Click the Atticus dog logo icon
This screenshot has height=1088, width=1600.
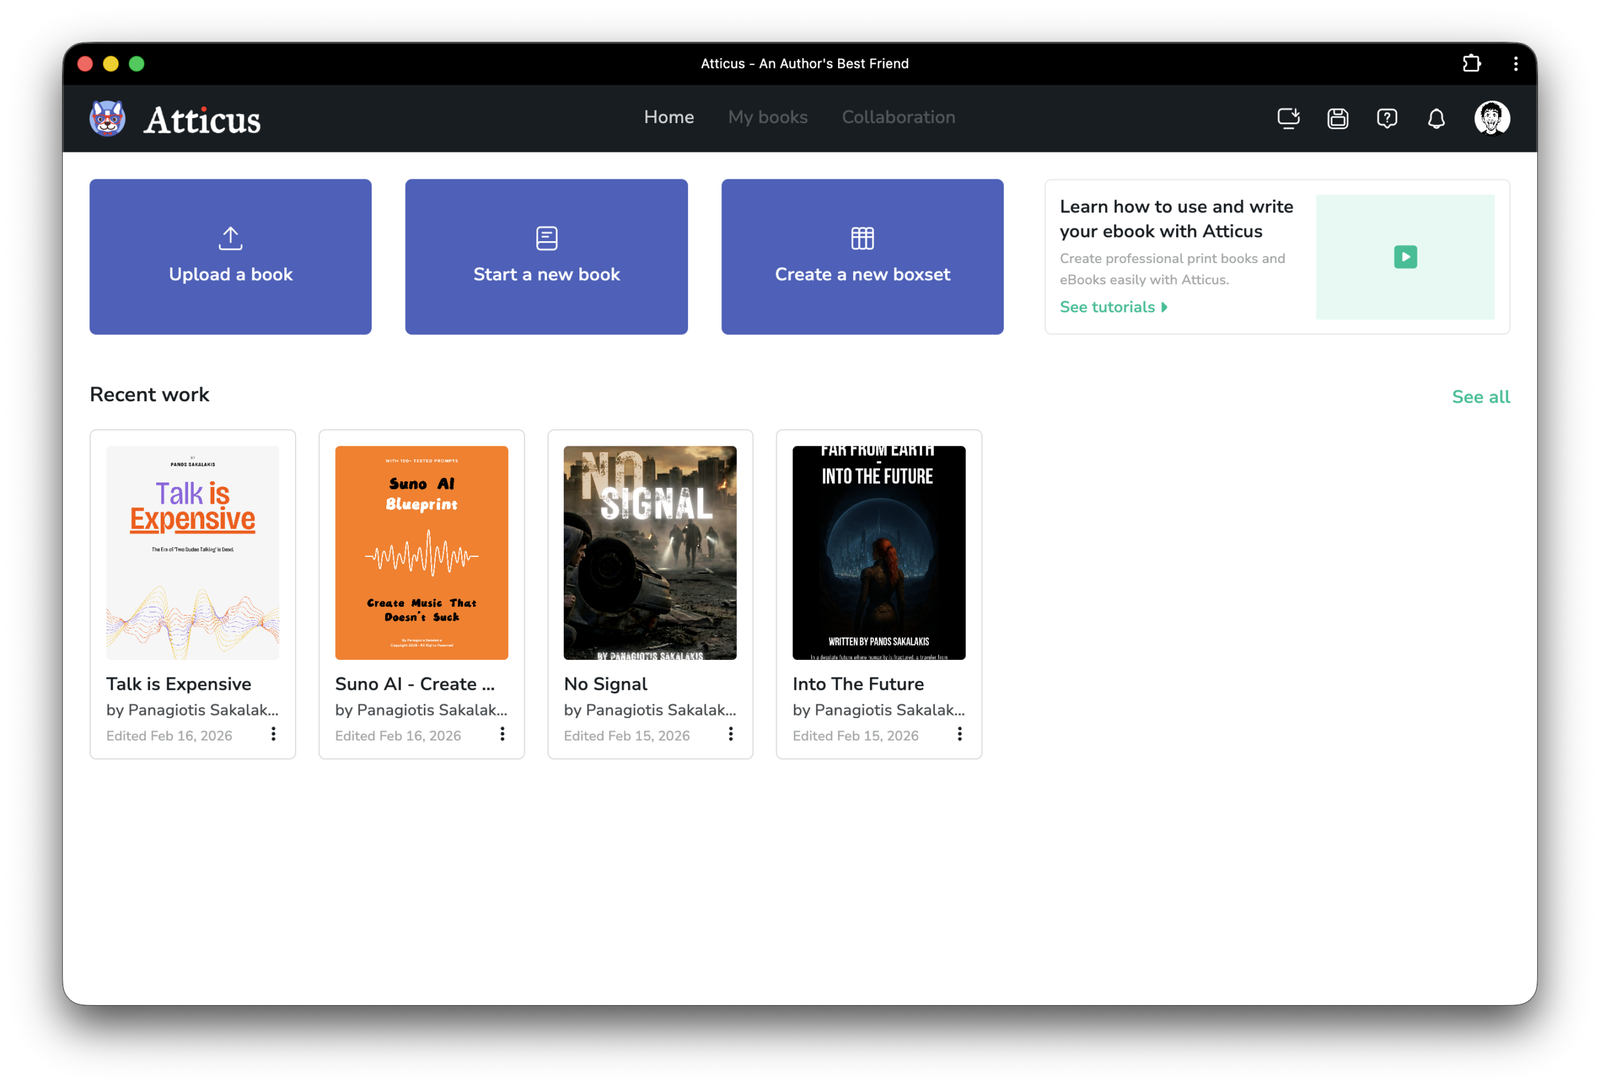pos(108,118)
